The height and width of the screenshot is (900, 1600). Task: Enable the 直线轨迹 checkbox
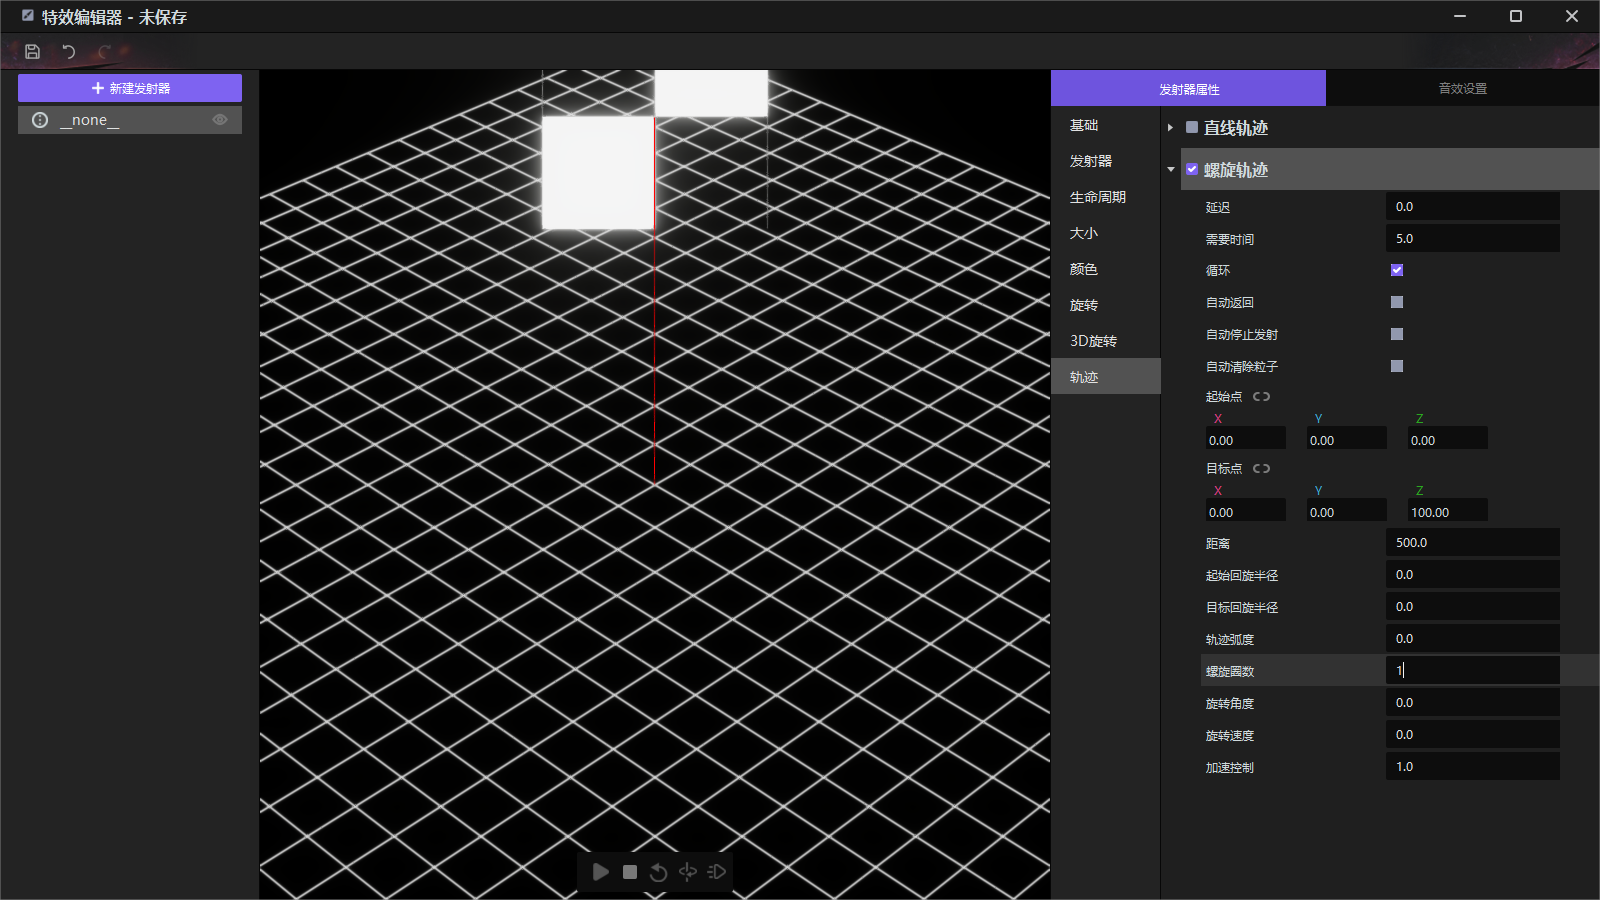(x=1192, y=127)
